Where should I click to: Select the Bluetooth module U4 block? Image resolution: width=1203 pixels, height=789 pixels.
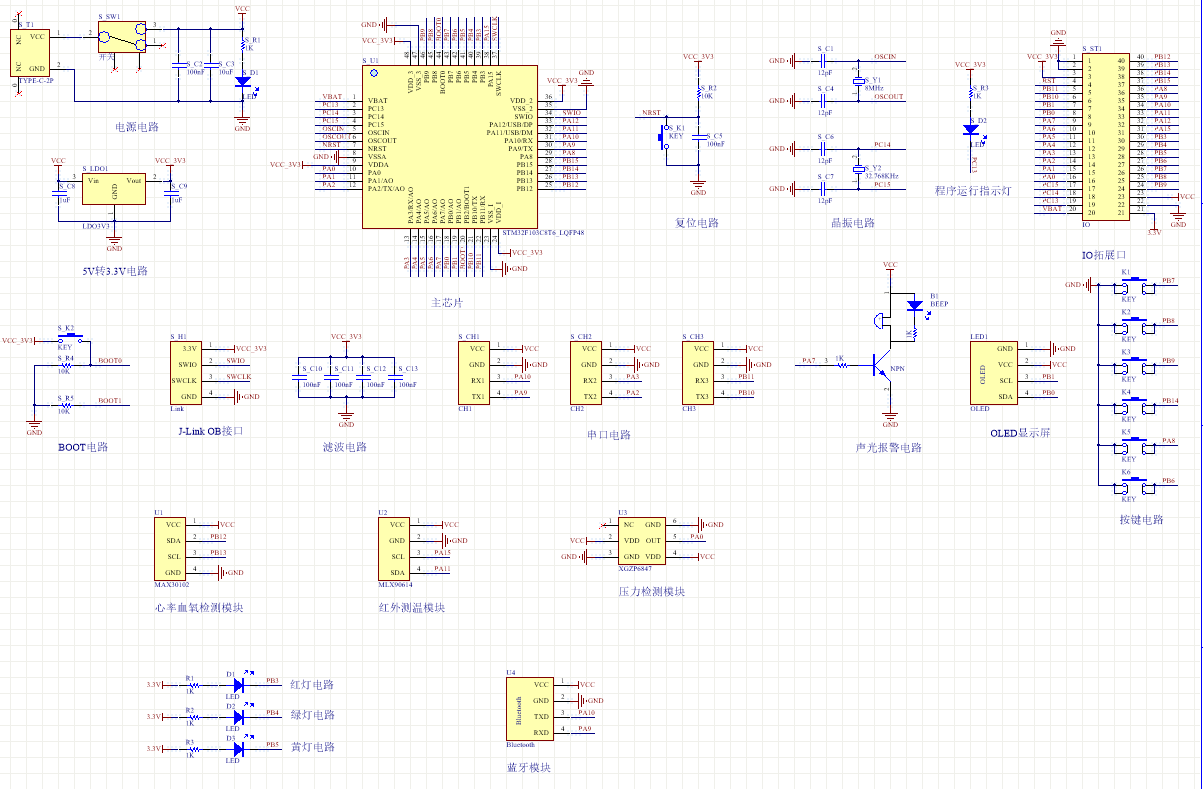(x=530, y=707)
